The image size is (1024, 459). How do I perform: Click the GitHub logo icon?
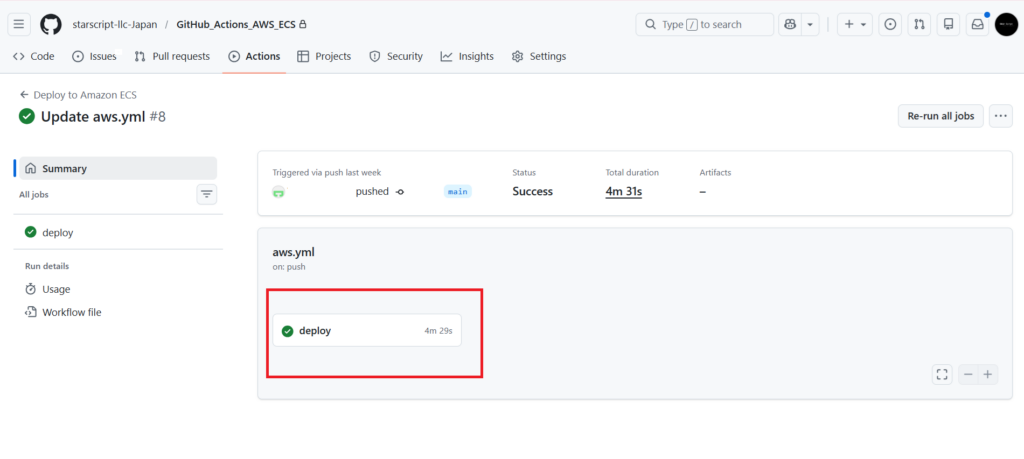(51, 24)
